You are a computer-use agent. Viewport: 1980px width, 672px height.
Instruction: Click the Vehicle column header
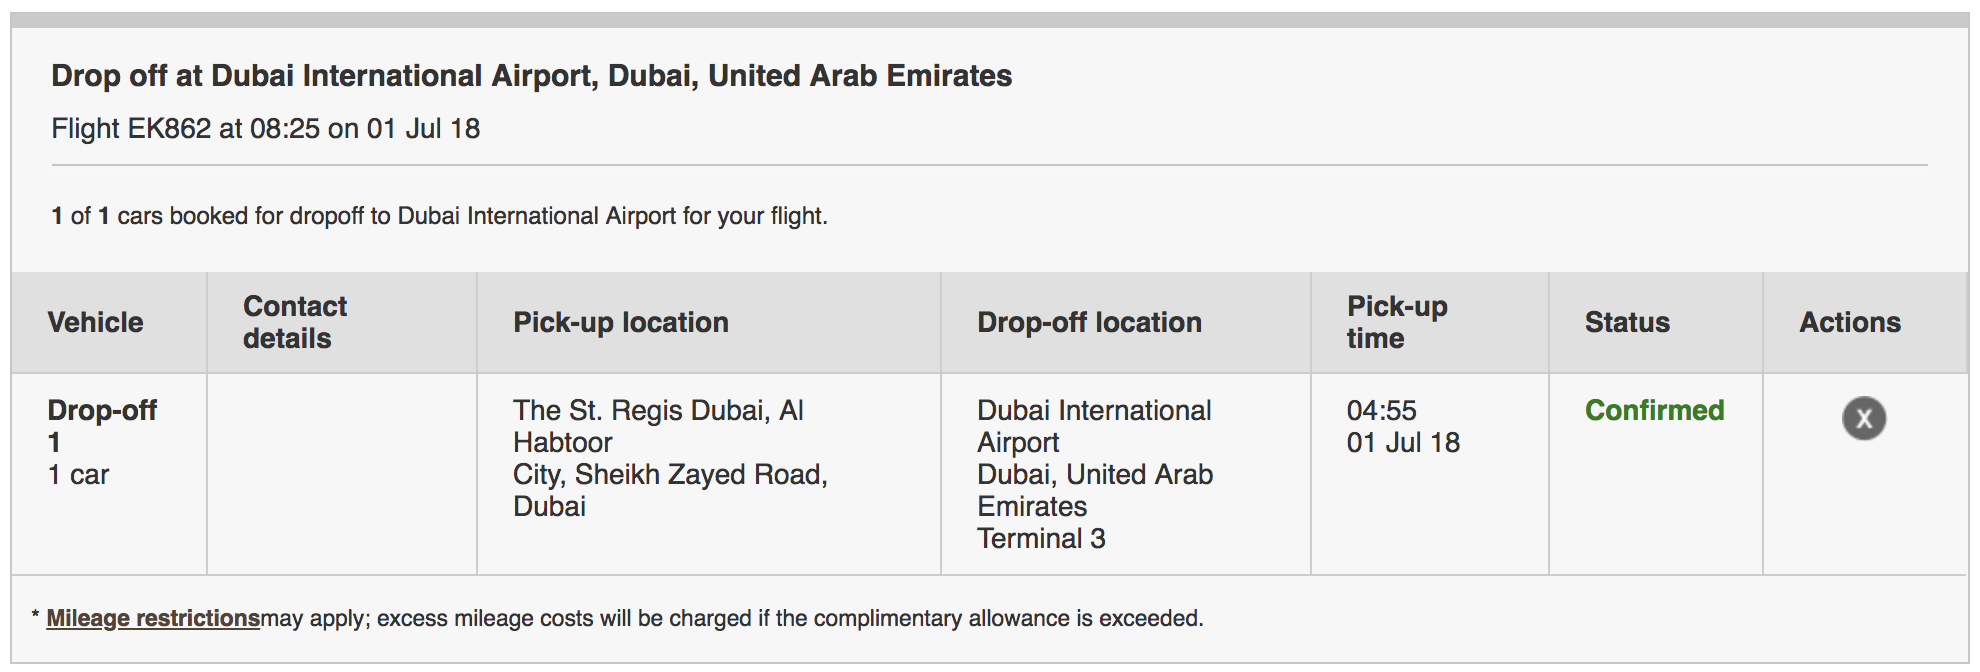coord(96,322)
